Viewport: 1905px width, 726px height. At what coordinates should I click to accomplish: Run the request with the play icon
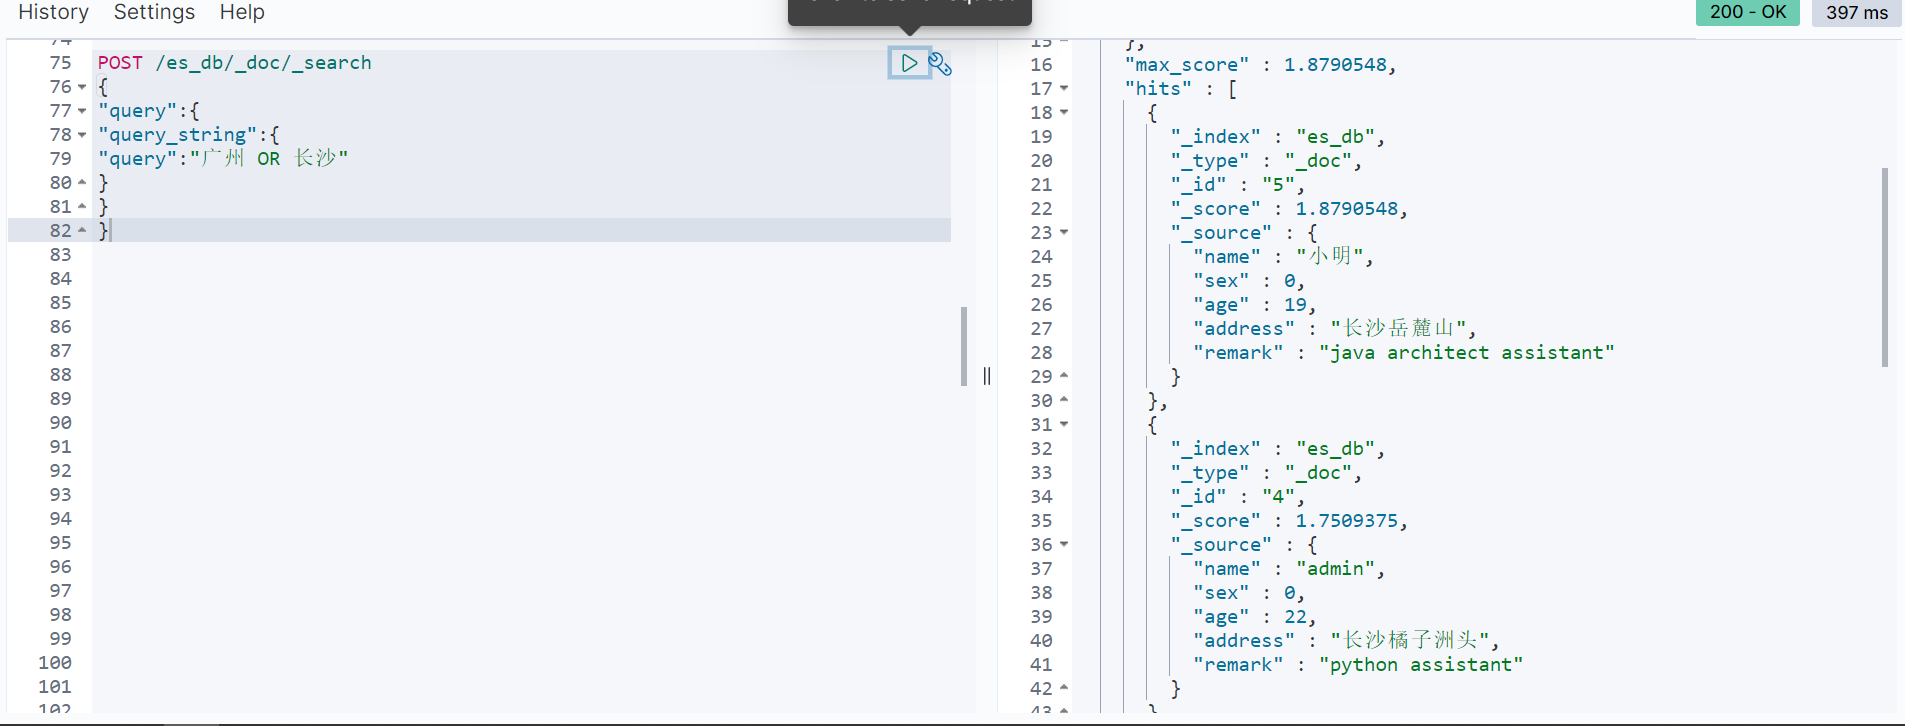pyautogui.click(x=909, y=63)
